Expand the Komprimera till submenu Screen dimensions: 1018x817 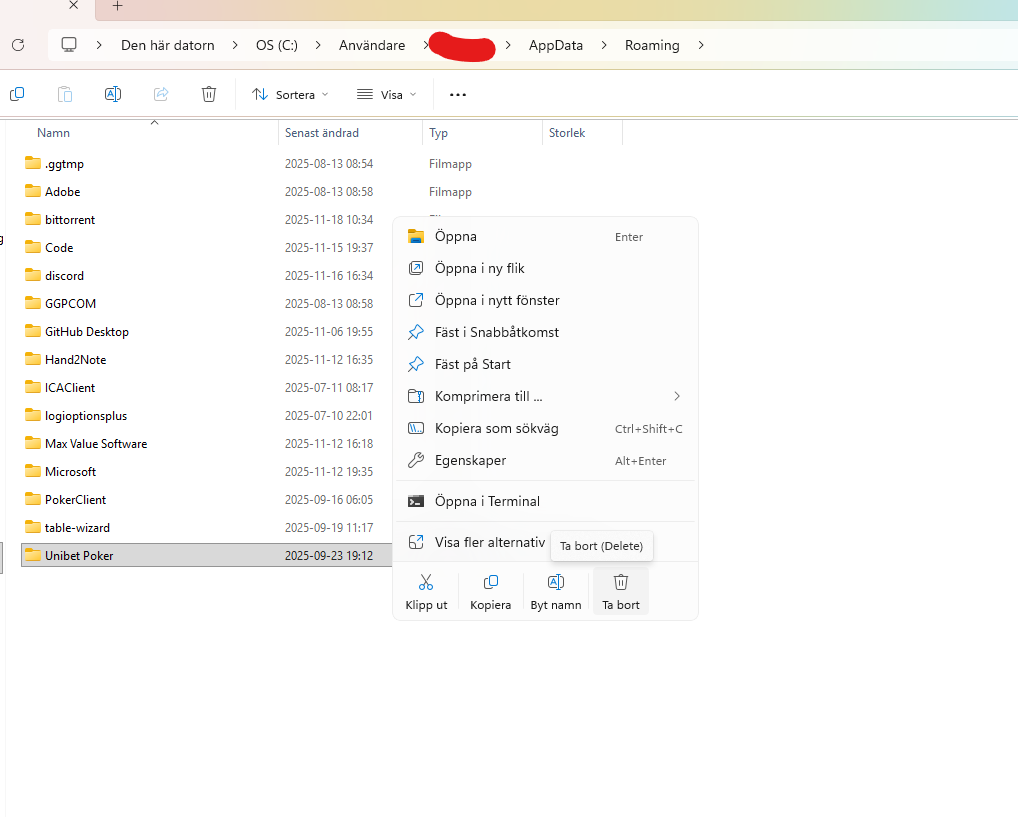click(x=676, y=396)
